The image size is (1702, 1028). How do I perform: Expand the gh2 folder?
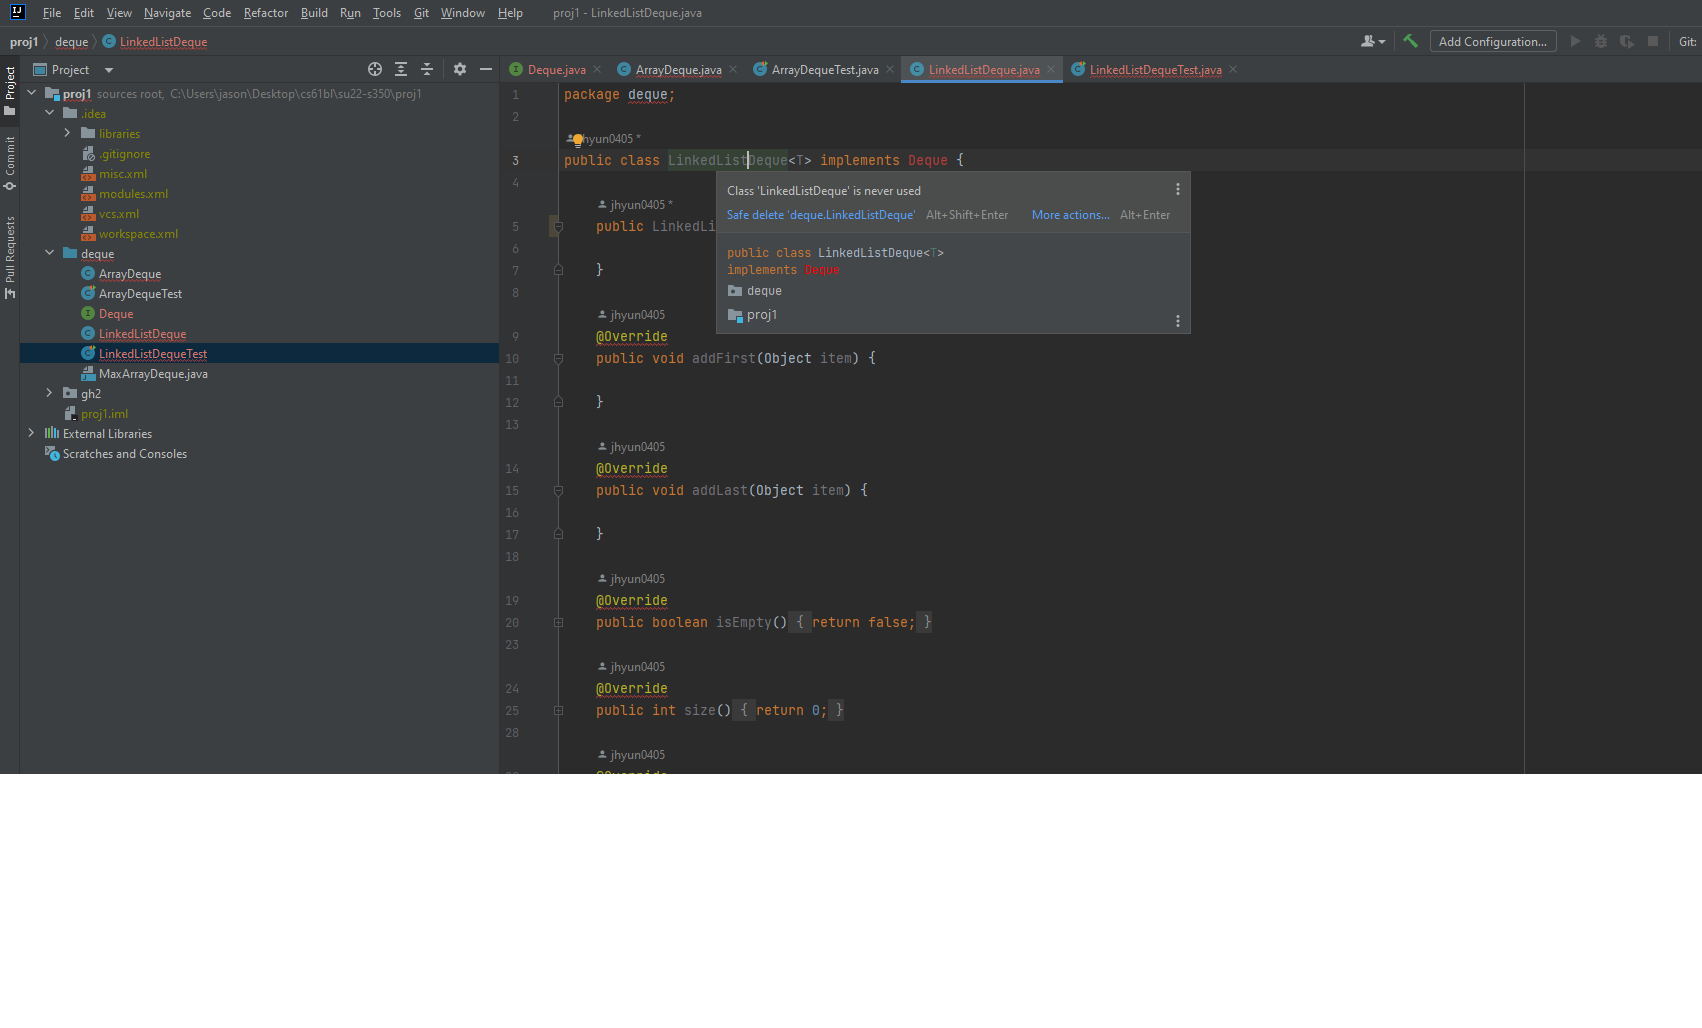pos(50,393)
